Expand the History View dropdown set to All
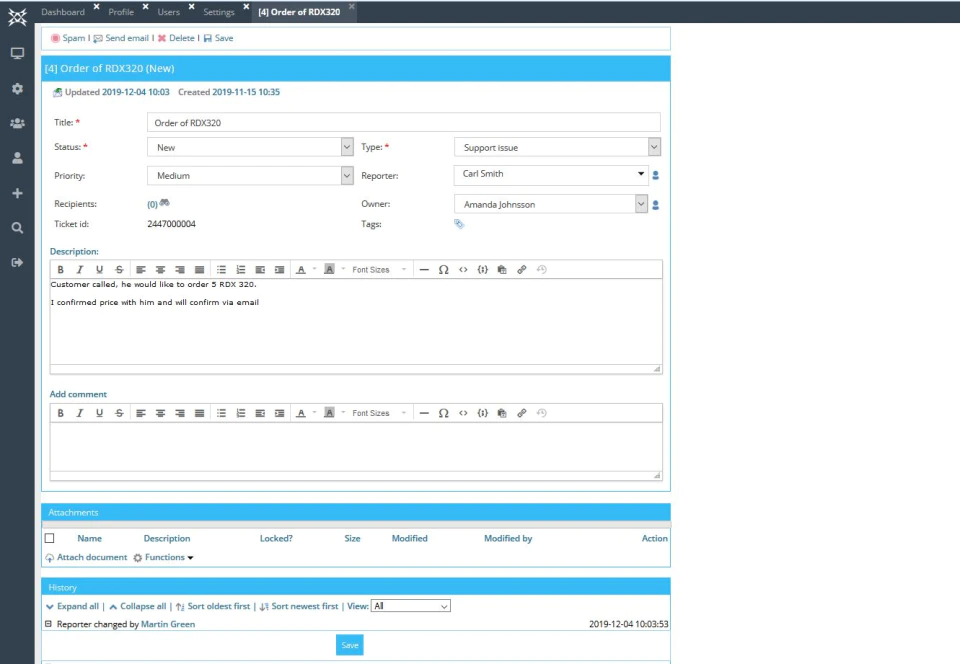Viewport: 960px width, 664px height. 411,606
